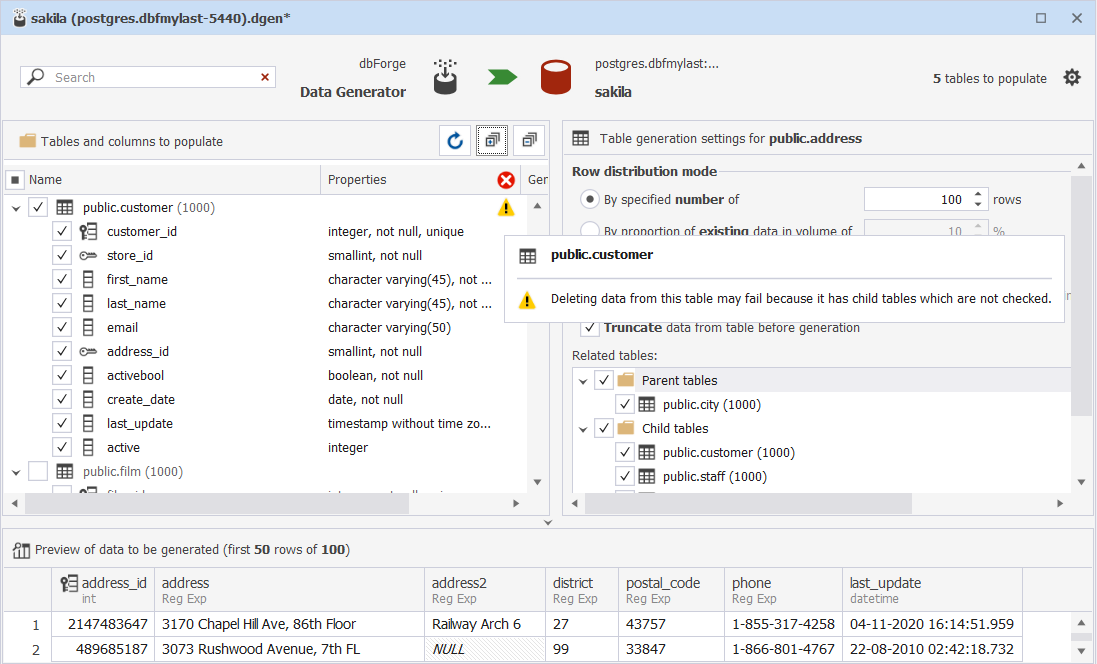The width and height of the screenshot is (1097, 664).
Task: Collapse Parent tables group
Action: tap(583, 381)
